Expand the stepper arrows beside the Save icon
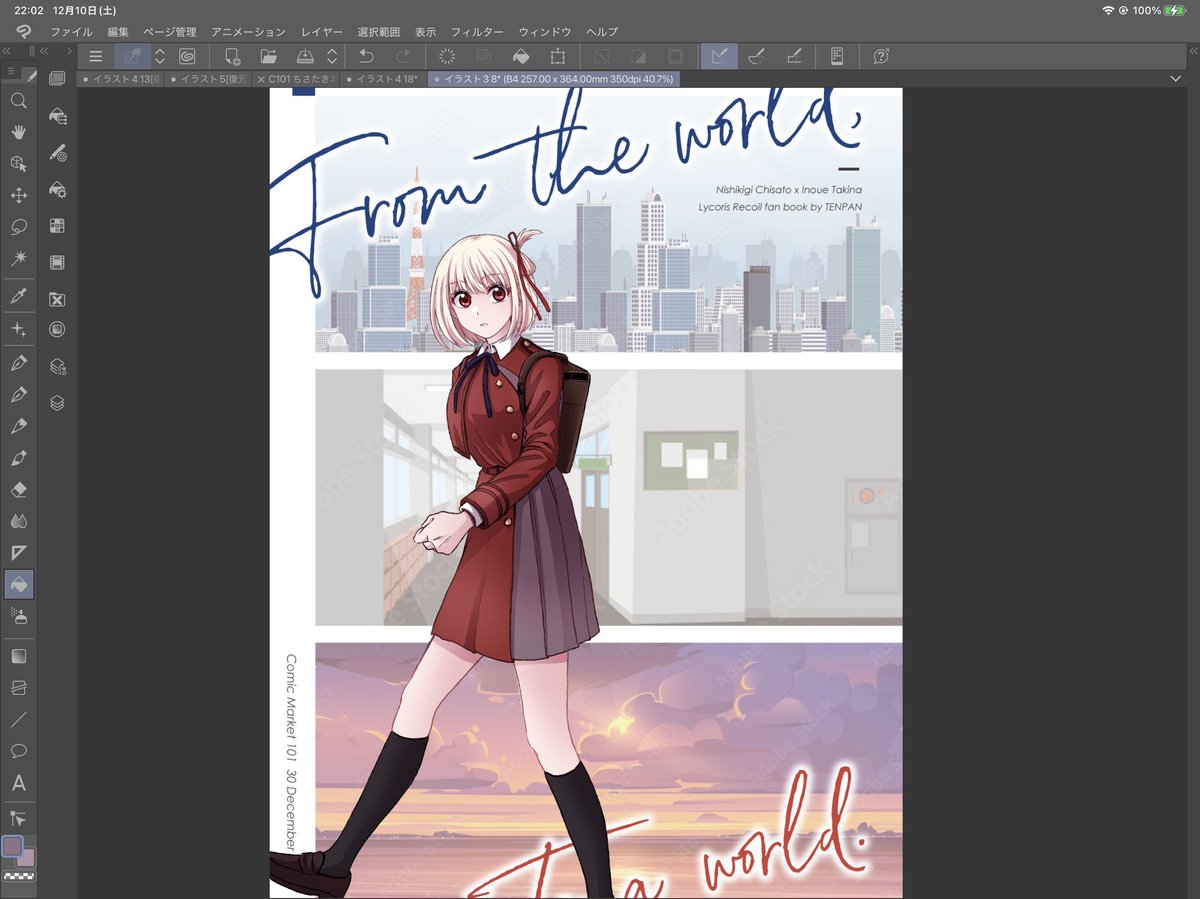The image size is (1200, 899). (332, 57)
